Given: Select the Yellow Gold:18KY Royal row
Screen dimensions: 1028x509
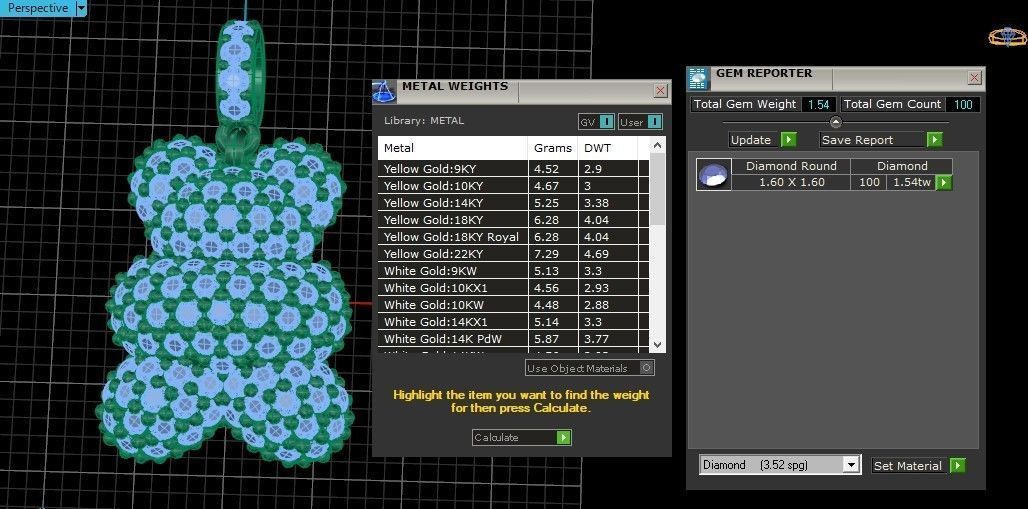Looking at the screenshot, I should click(x=513, y=237).
